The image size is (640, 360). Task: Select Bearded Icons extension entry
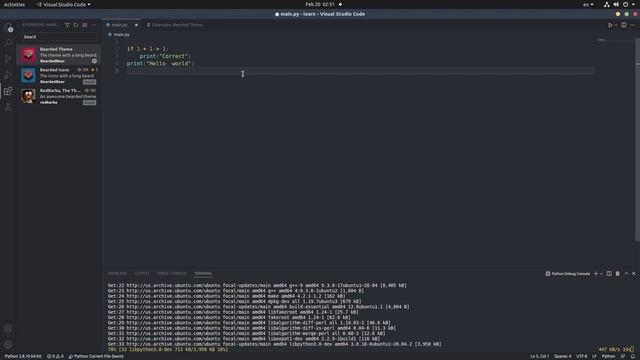pos(59,76)
